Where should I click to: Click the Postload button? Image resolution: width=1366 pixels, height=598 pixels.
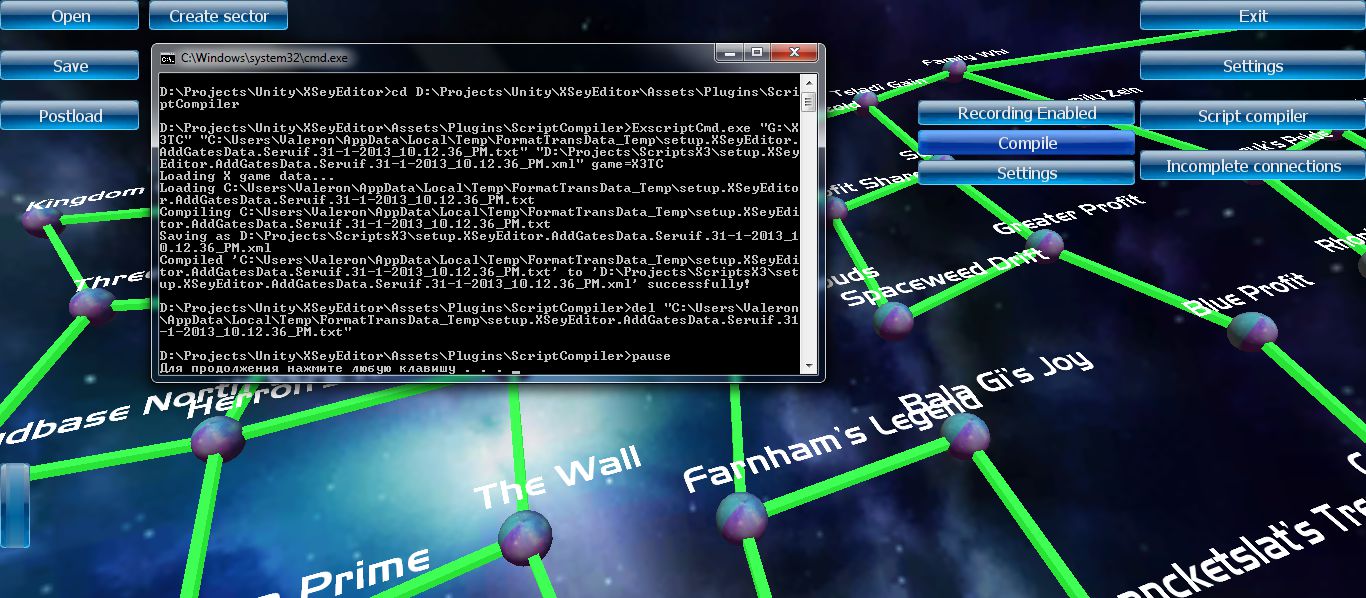[x=70, y=115]
